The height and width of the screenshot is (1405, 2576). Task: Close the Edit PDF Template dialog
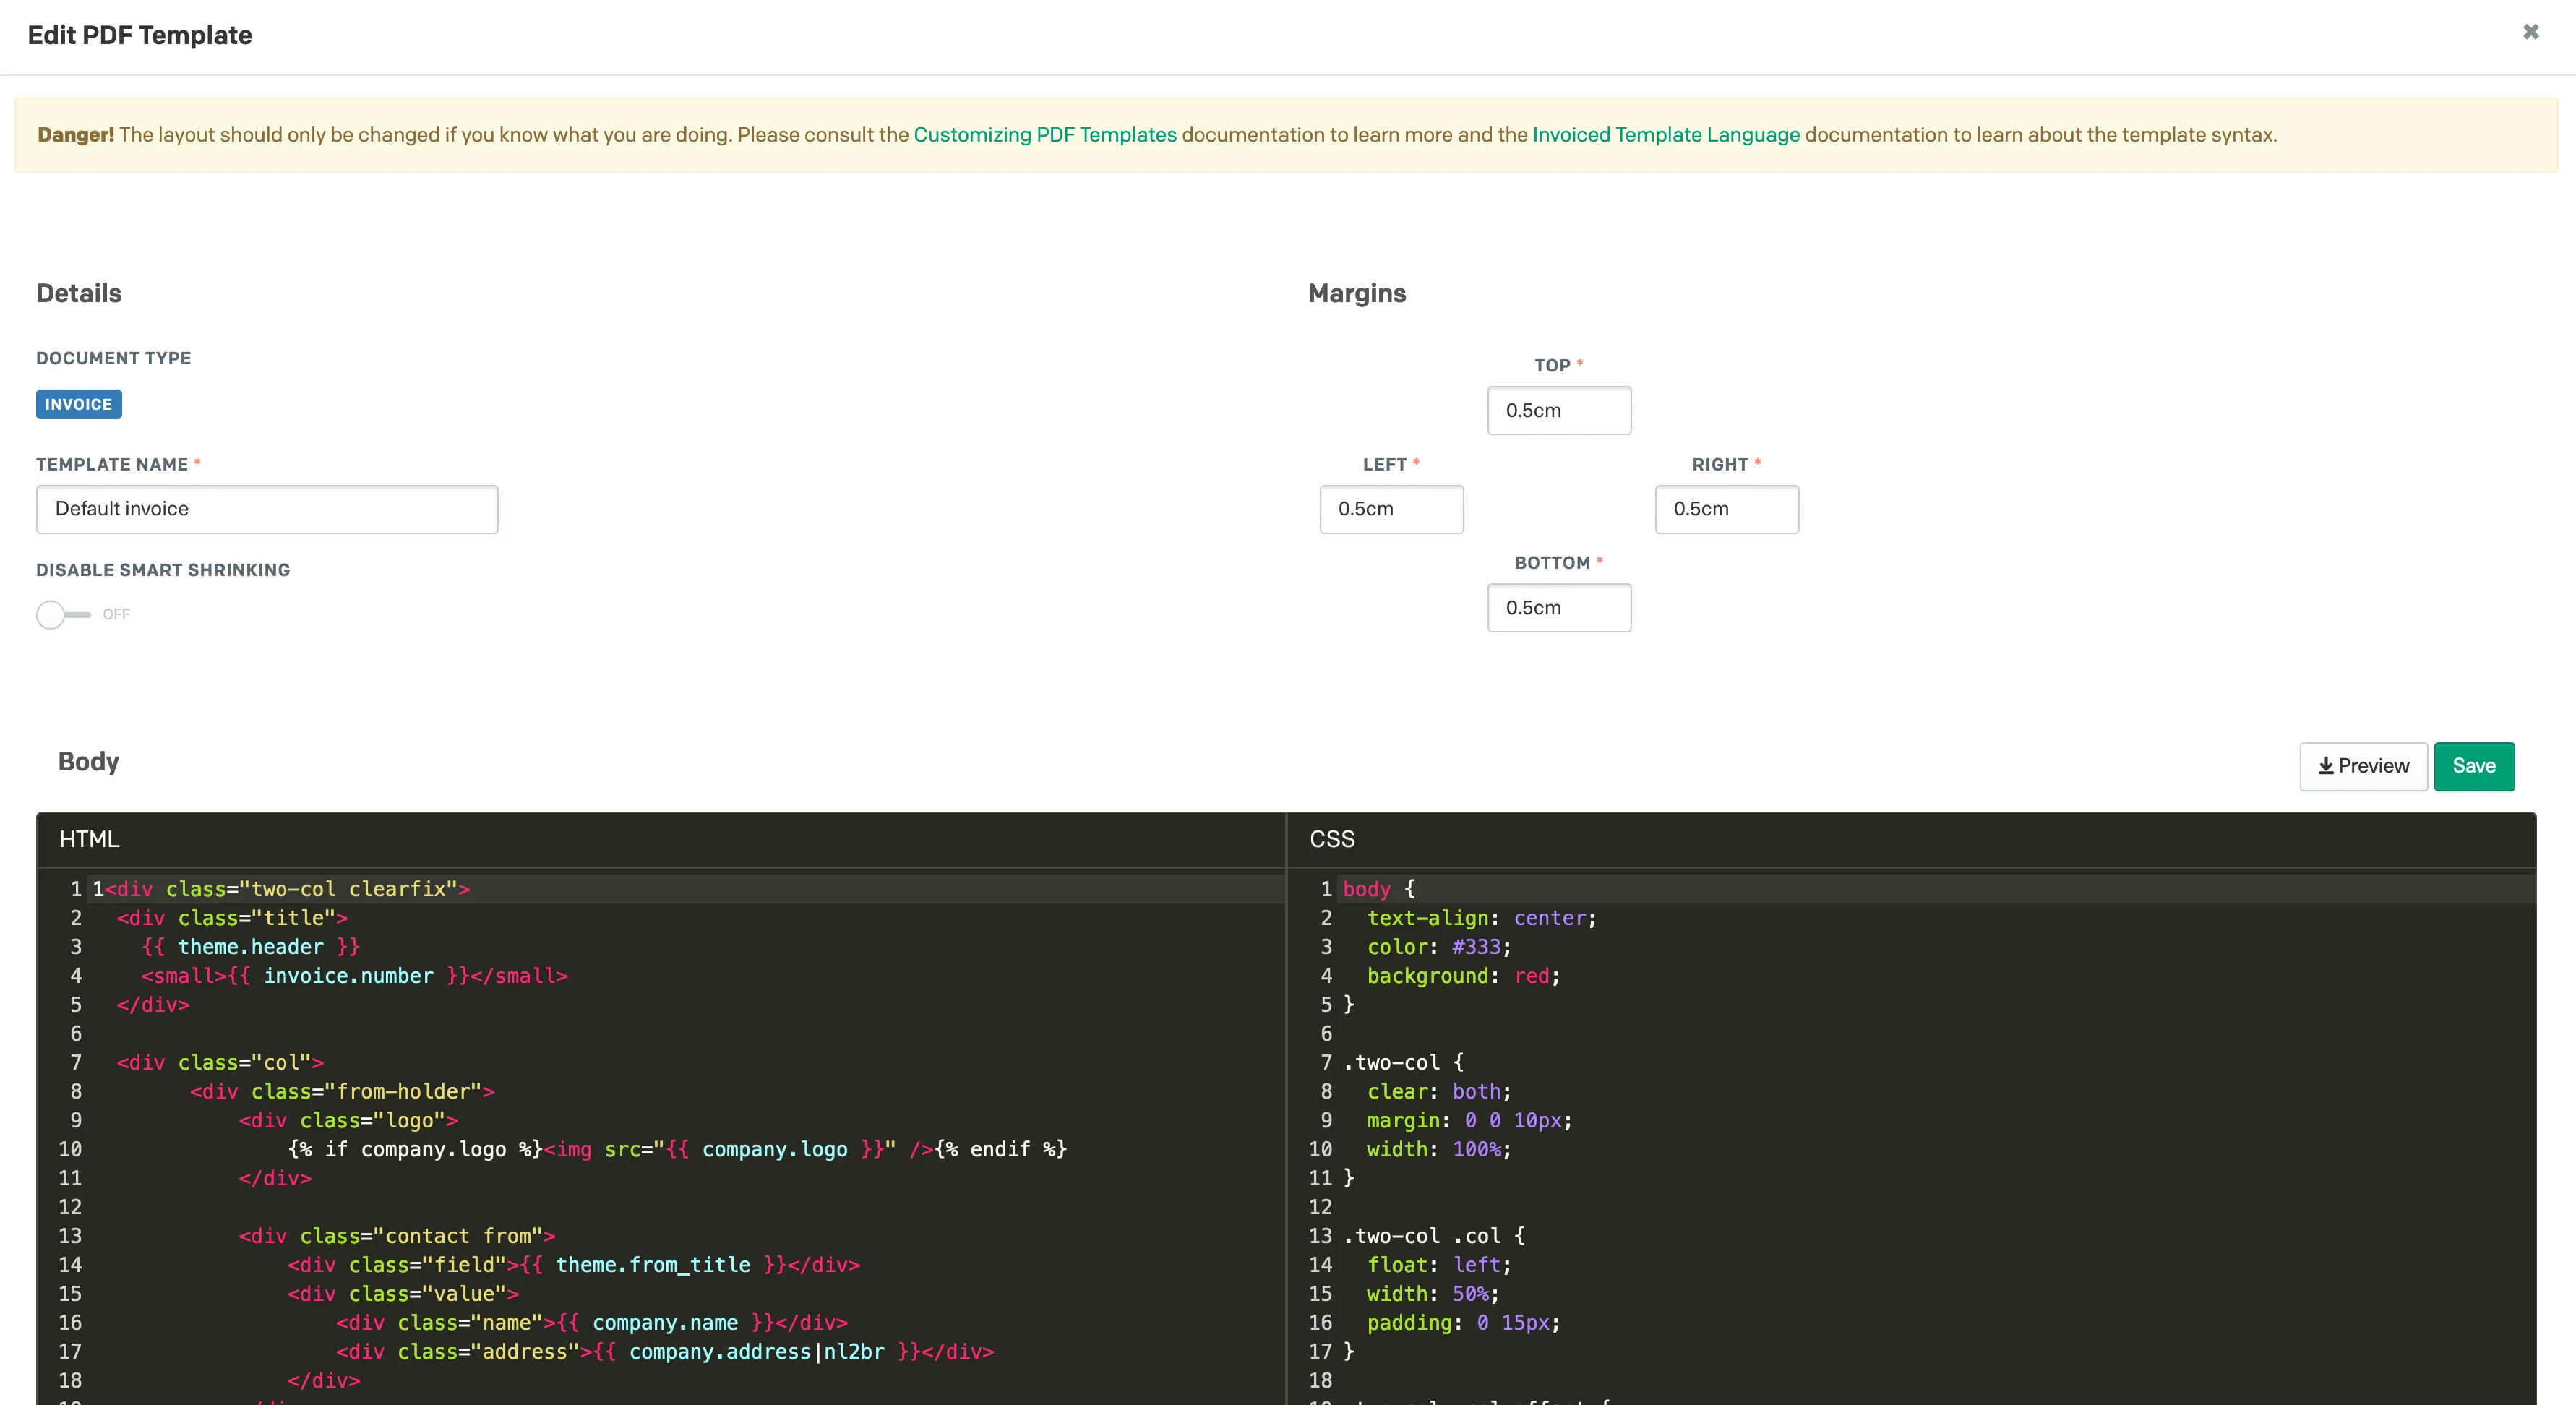click(x=2530, y=32)
